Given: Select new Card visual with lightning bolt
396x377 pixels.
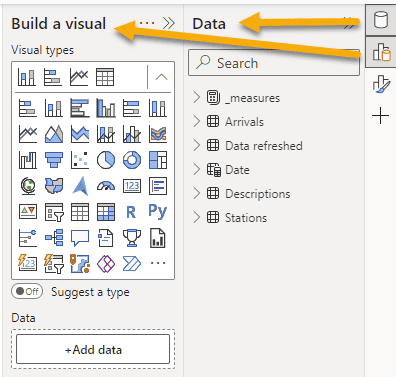Looking at the screenshot, I should [27, 263].
